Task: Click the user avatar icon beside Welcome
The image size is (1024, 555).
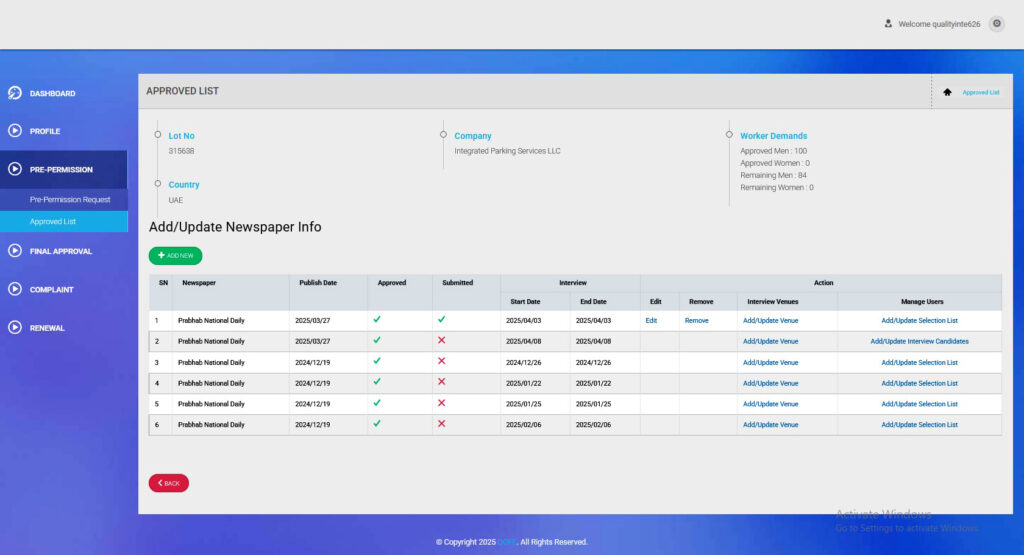Action: click(888, 24)
